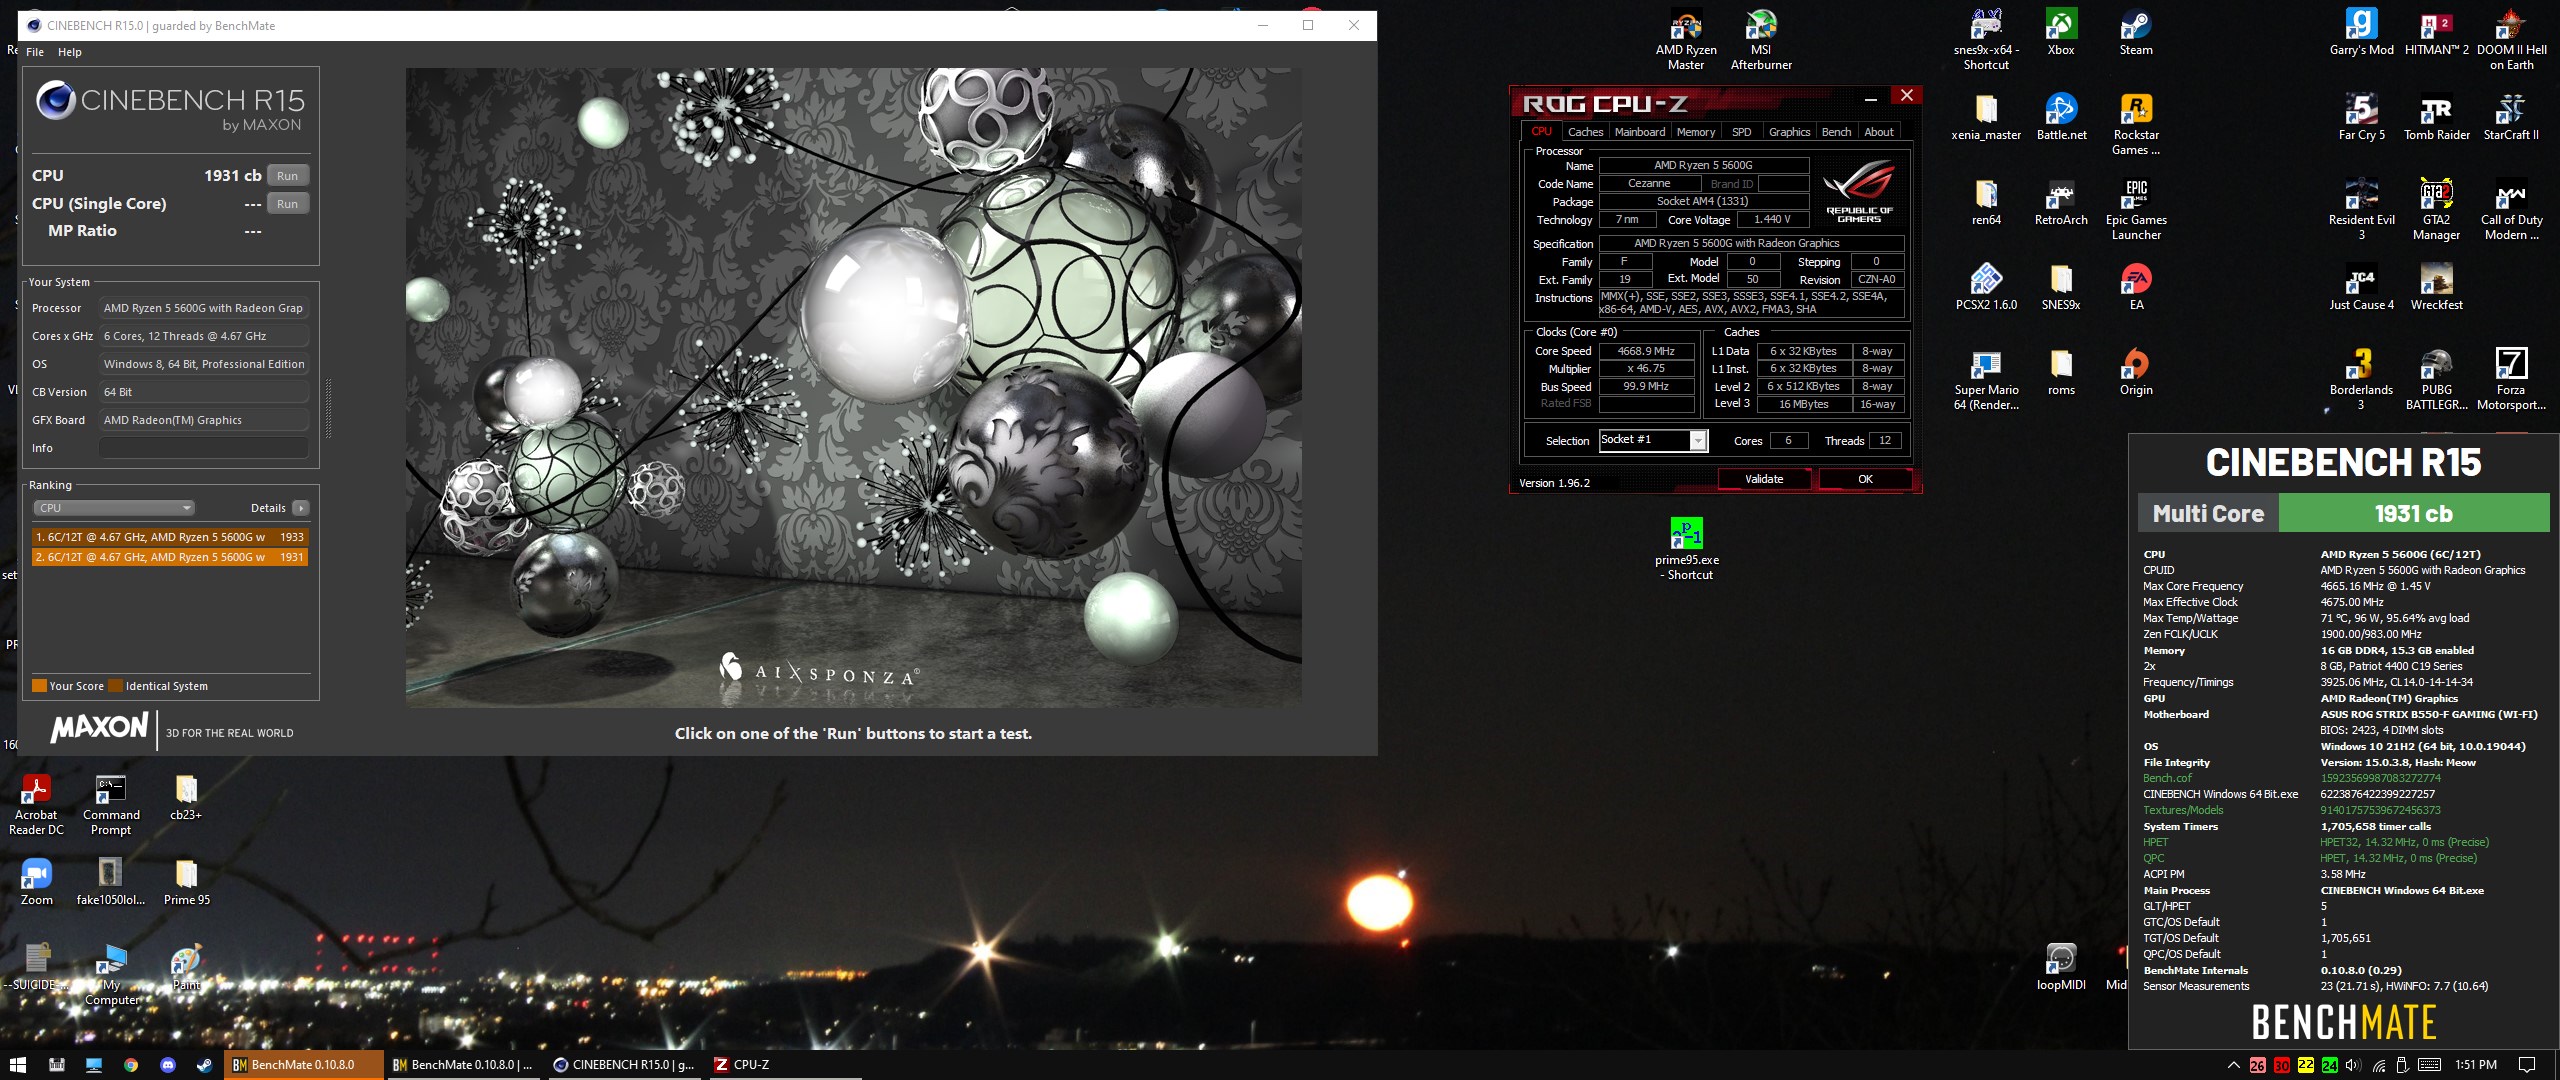2560x1080 pixels.
Task: Open the Ranking CPU dropdown in Cinebench
Action: pyautogui.click(x=114, y=508)
